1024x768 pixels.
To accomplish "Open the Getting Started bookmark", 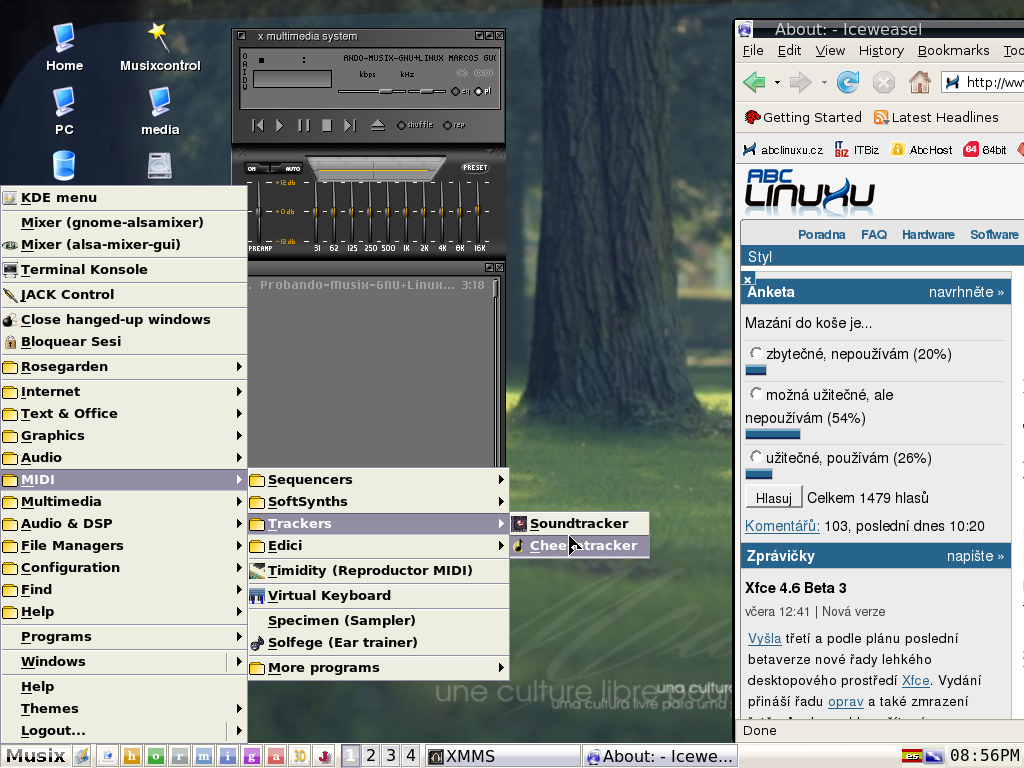I will [803, 118].
